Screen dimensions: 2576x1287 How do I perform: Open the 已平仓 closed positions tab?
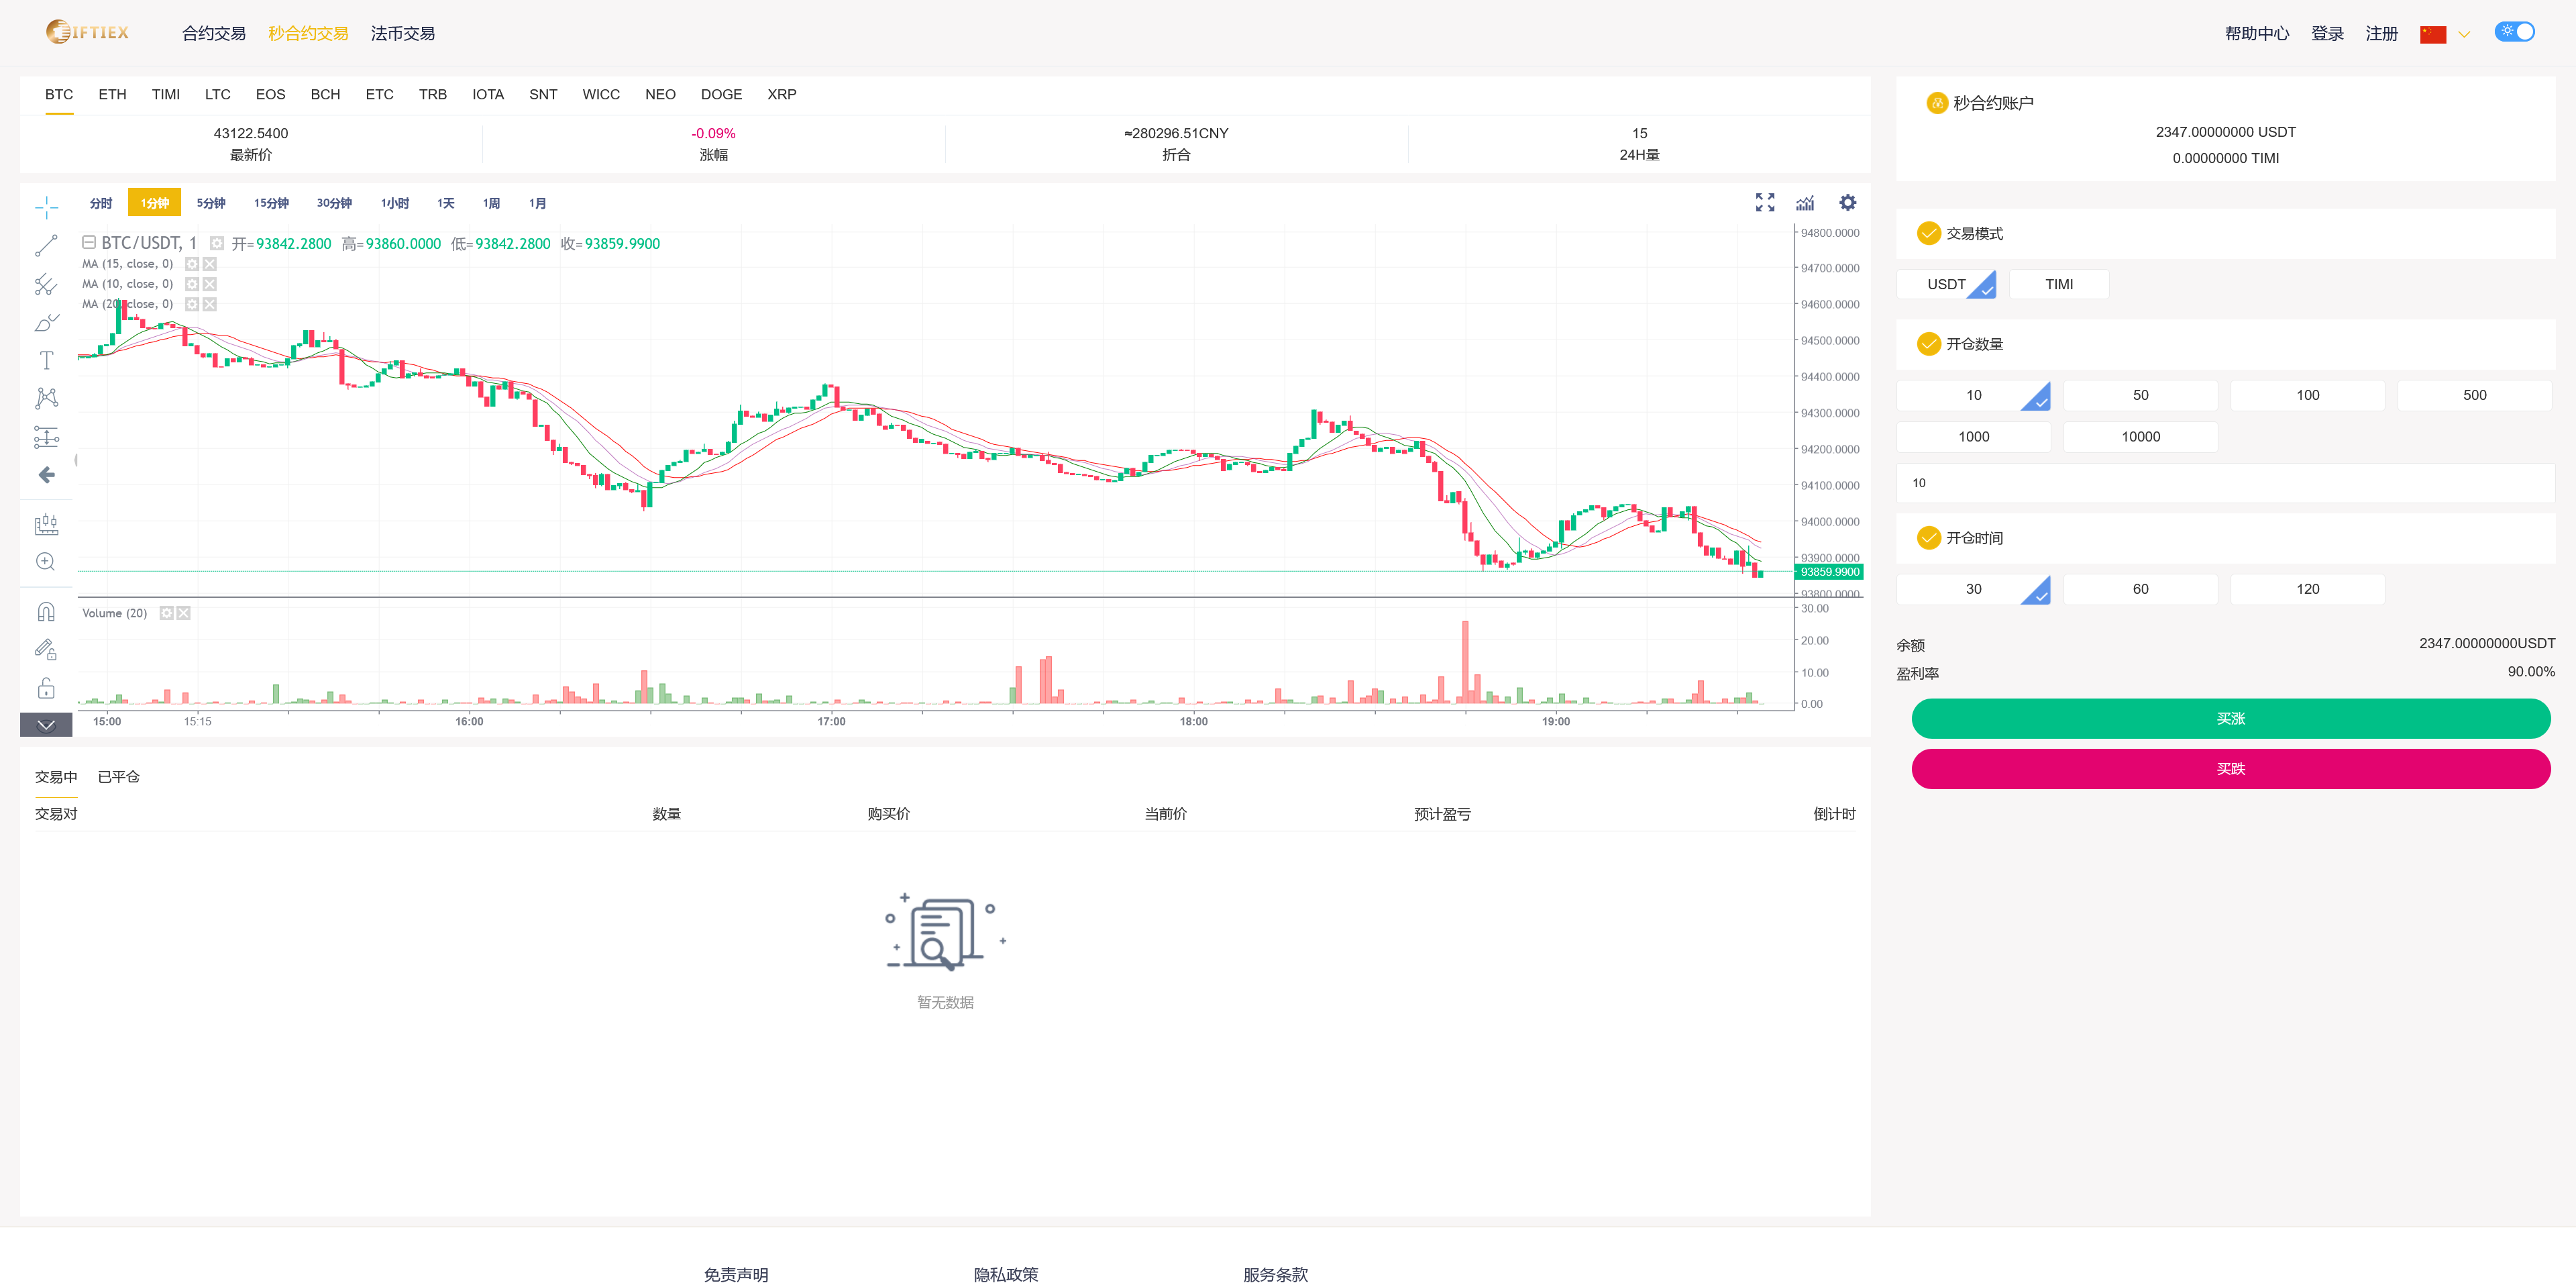click(118, 777)
